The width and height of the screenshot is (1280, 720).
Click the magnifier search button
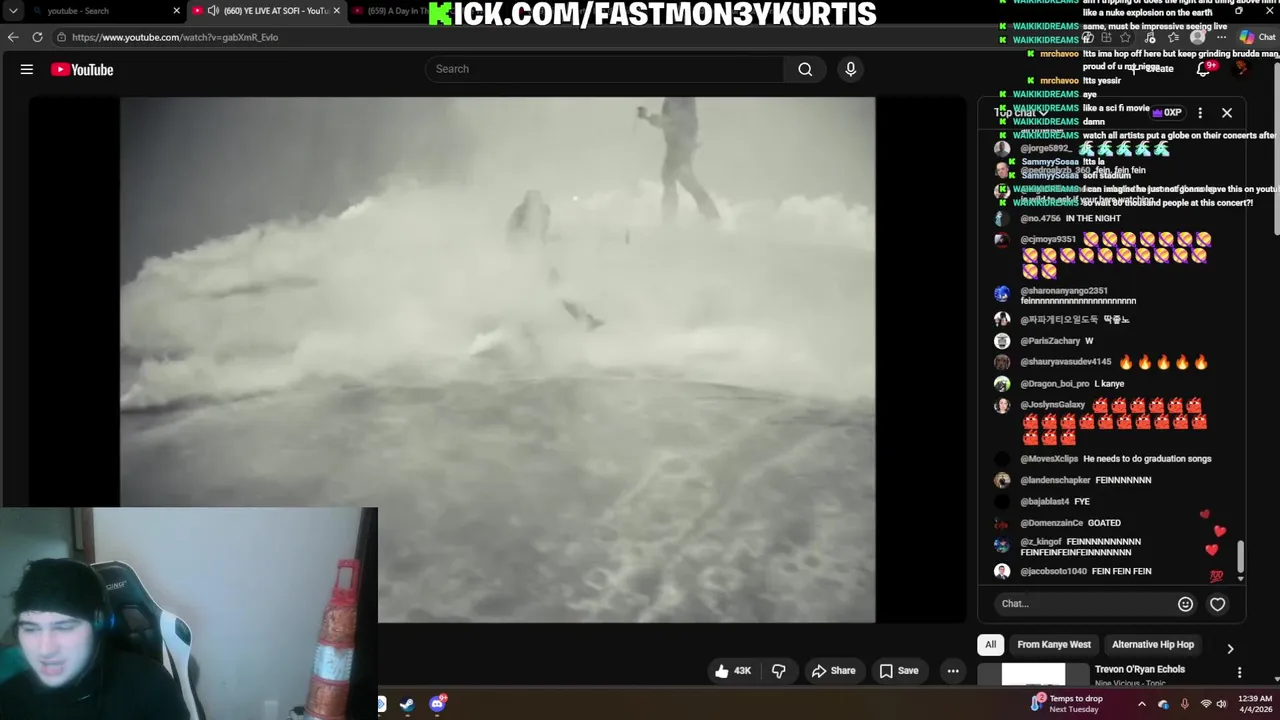point(805,69)
